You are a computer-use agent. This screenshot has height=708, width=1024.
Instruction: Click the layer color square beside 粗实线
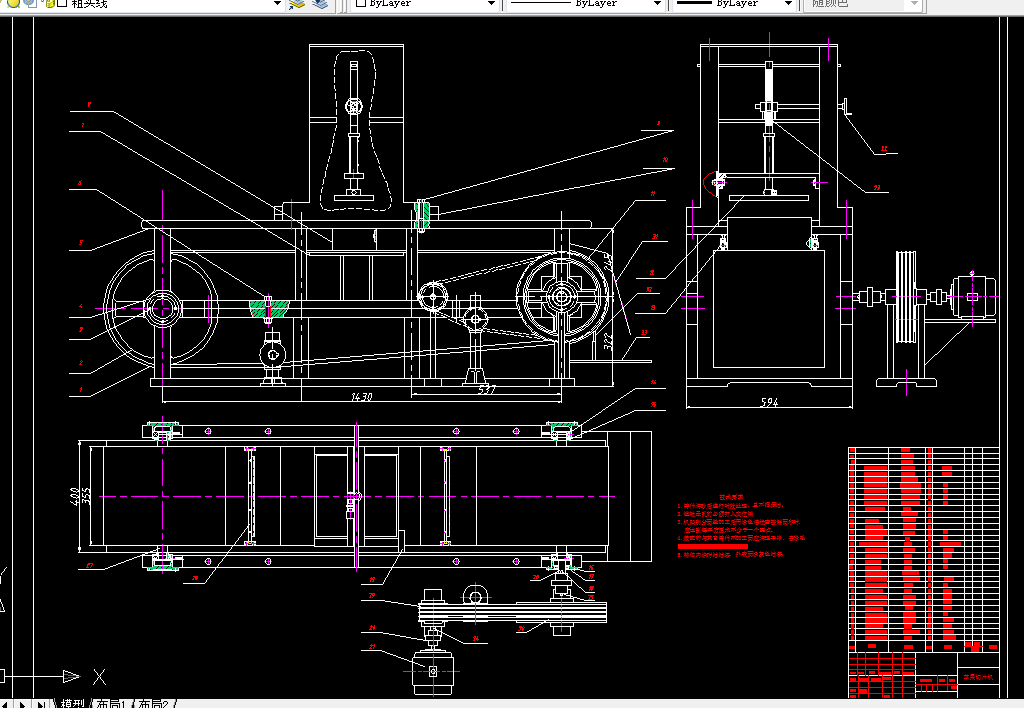(62, 3)
